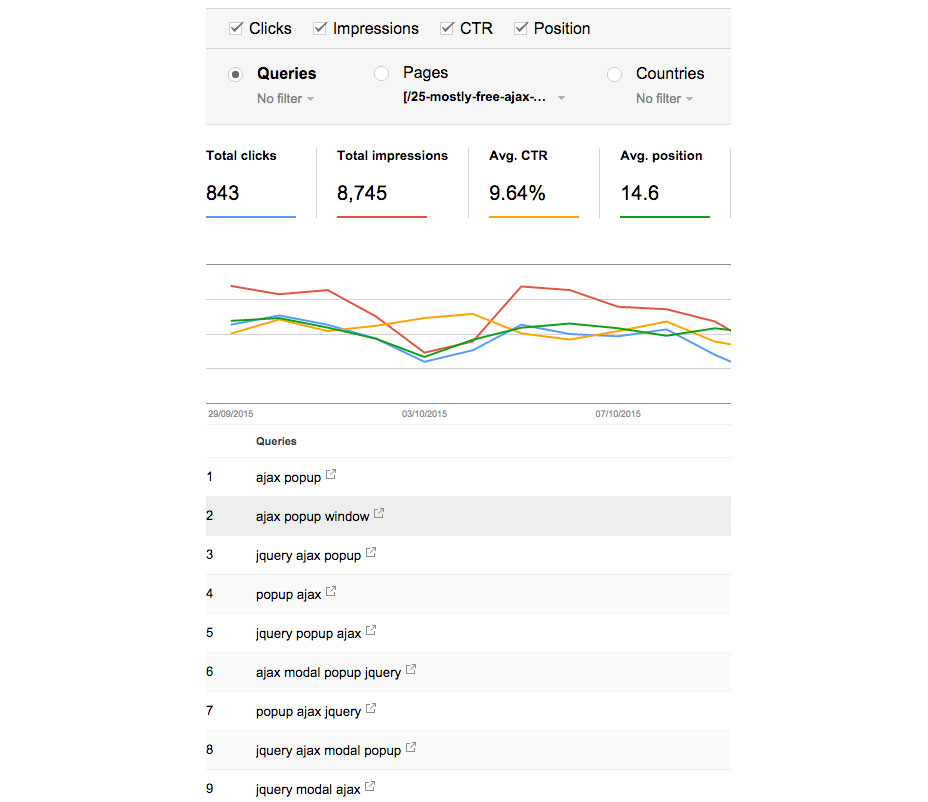Screen dimensions: 928x802
Task: Click the 'ajax modal popup jquery' query
Action: (x=328, y=673)
